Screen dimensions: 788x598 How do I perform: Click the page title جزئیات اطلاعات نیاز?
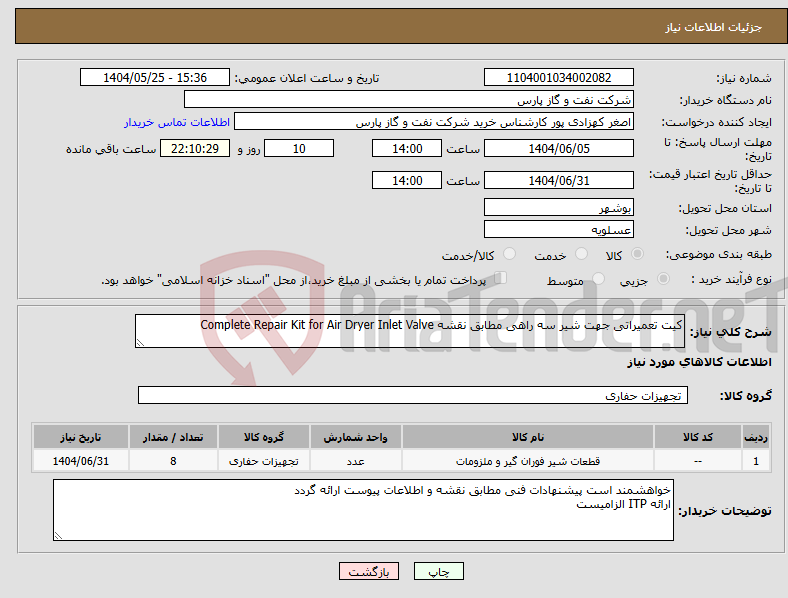coord(714,27)
